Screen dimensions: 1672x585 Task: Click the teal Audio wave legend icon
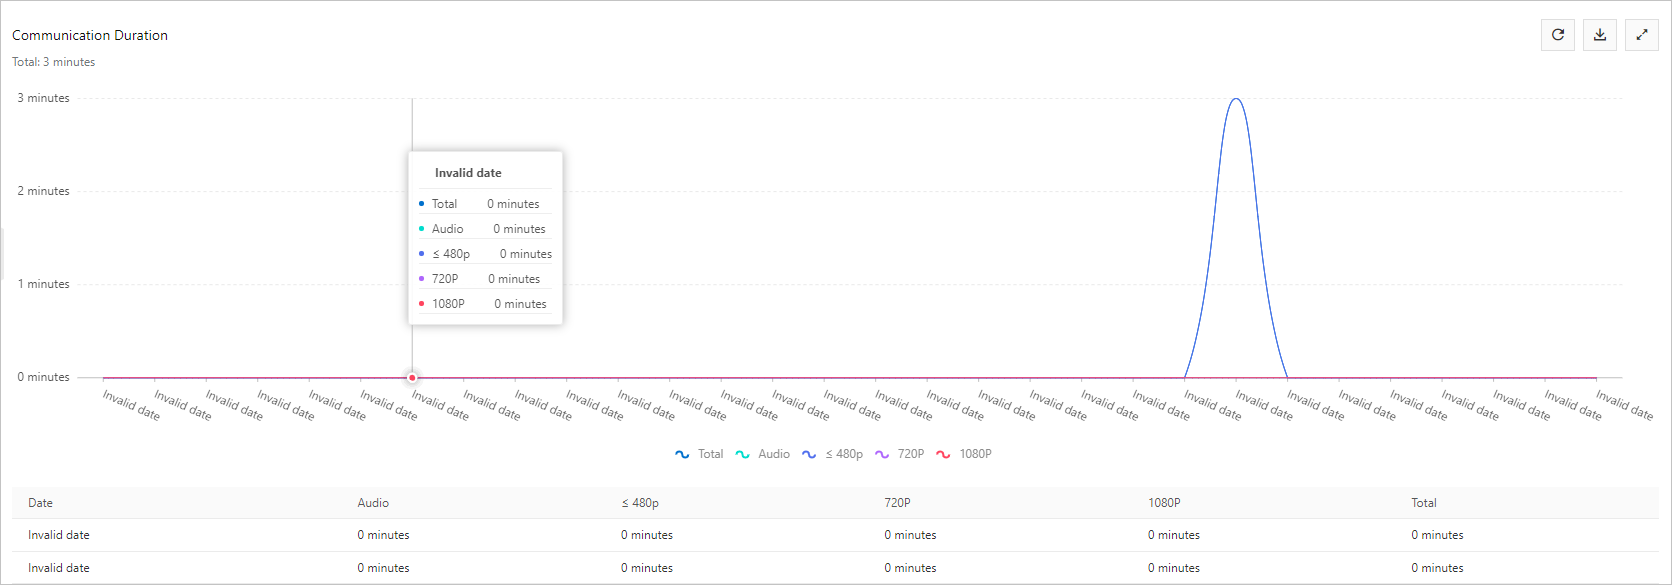click(743, 454)
